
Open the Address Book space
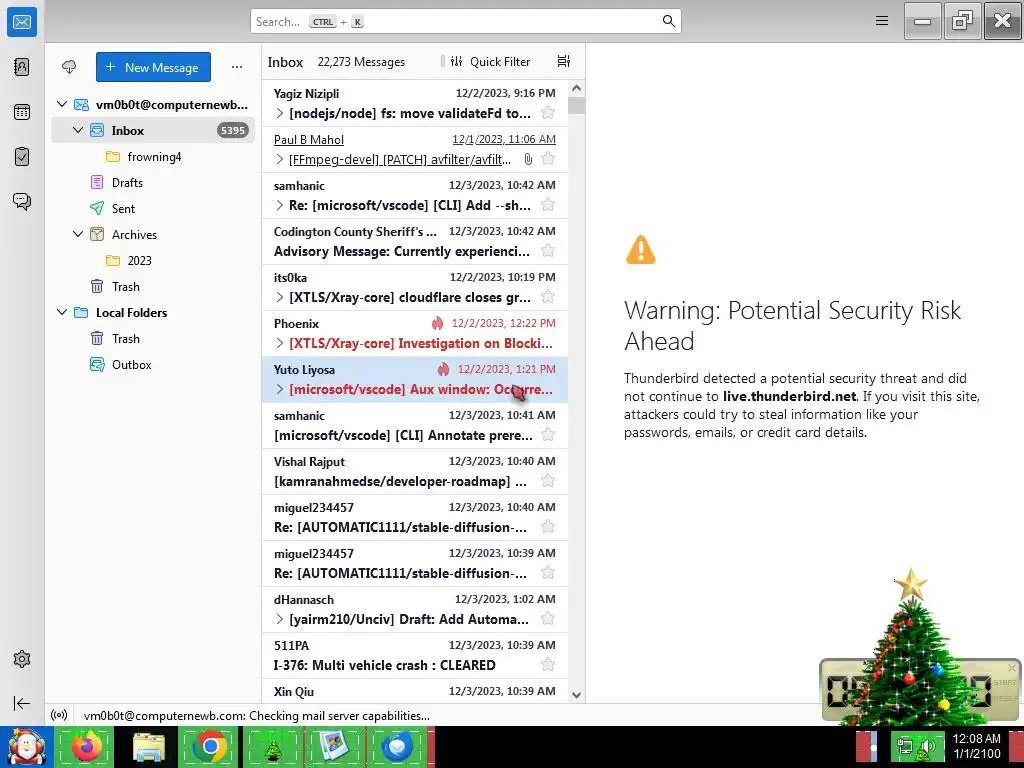pyautogui.click(x=22, y=67)
